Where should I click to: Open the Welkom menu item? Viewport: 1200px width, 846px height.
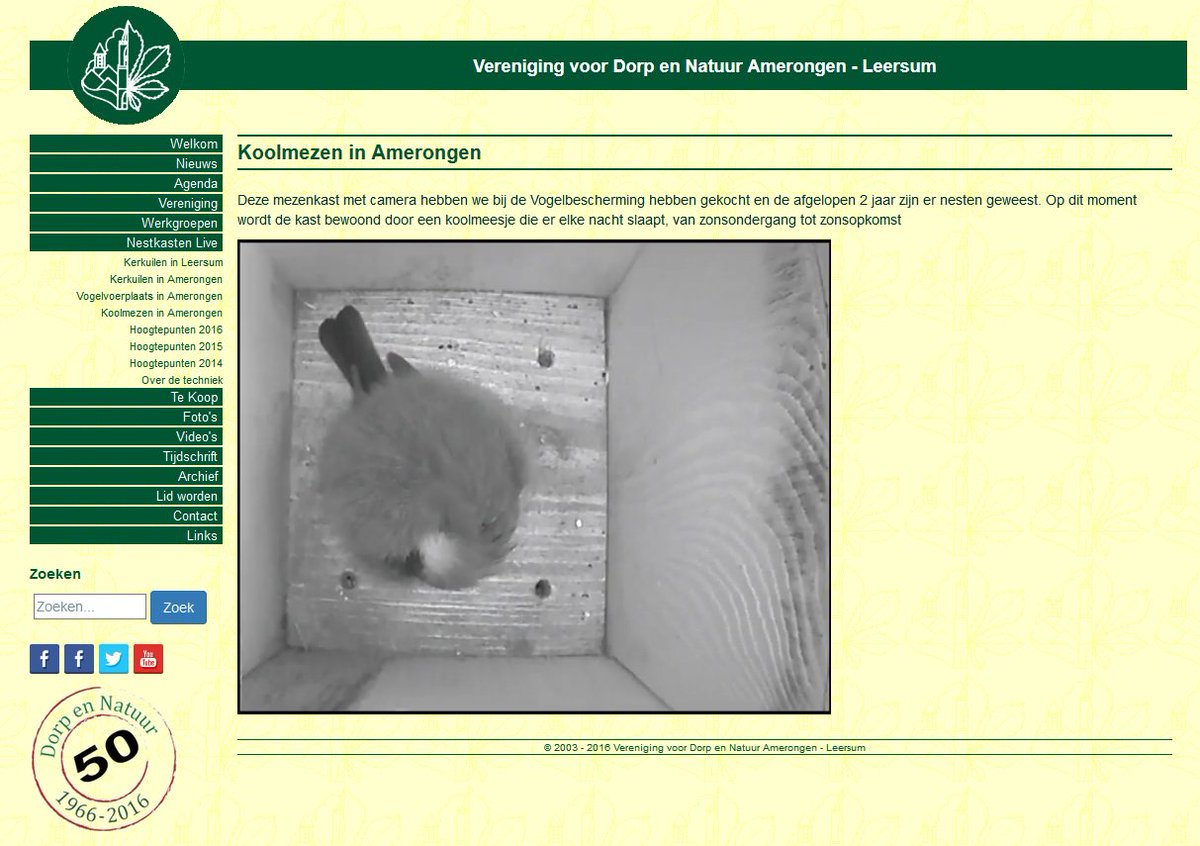pyautogui.click(x=126, y=144)
